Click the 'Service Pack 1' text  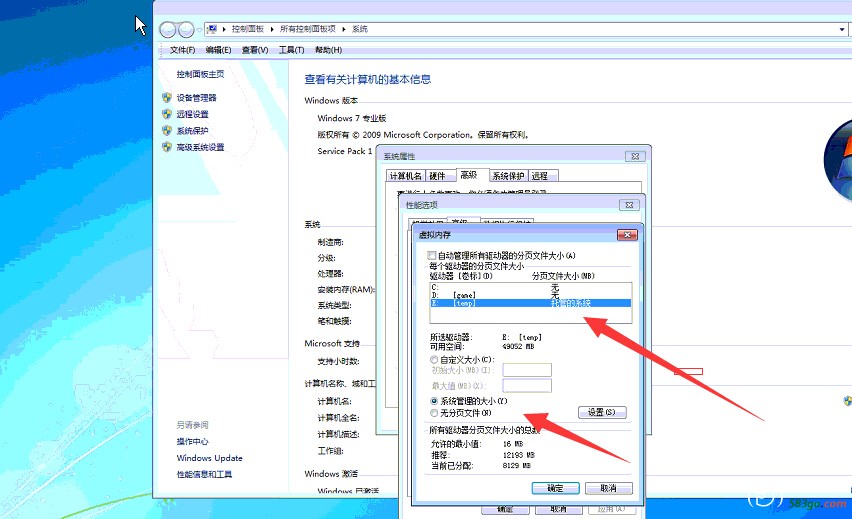pos(344,151)
